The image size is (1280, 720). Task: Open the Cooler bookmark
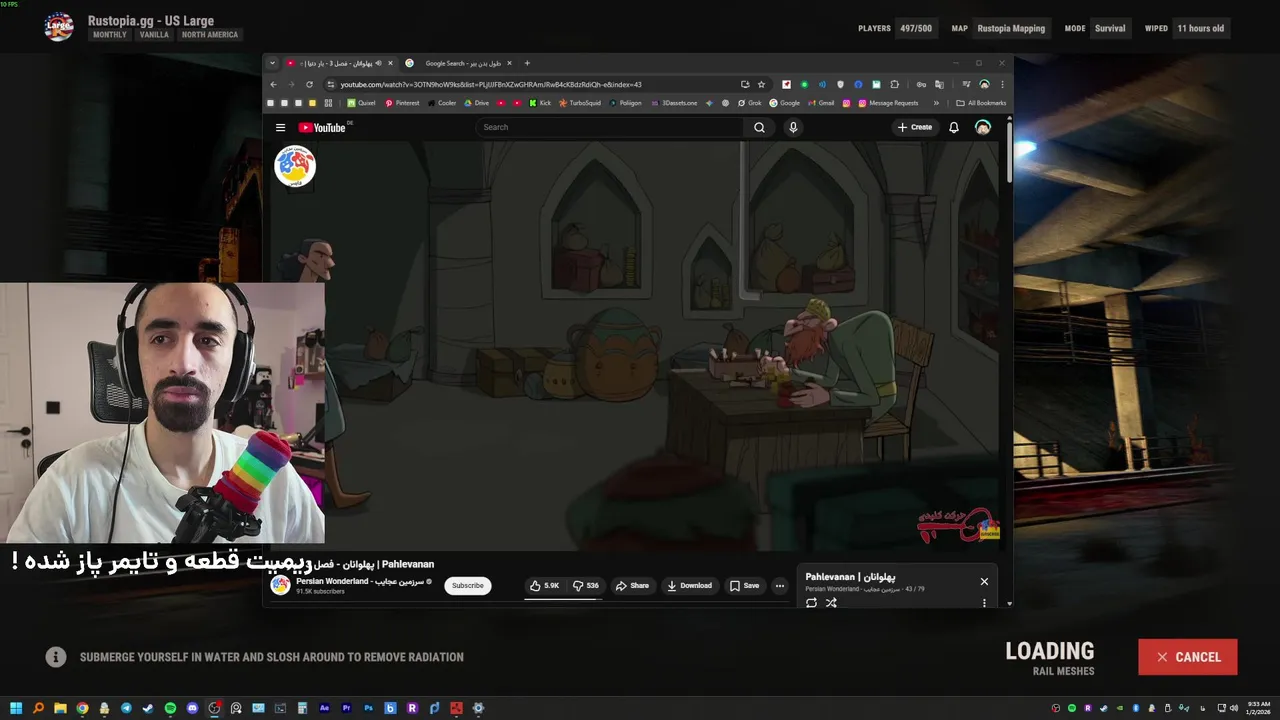442,103
